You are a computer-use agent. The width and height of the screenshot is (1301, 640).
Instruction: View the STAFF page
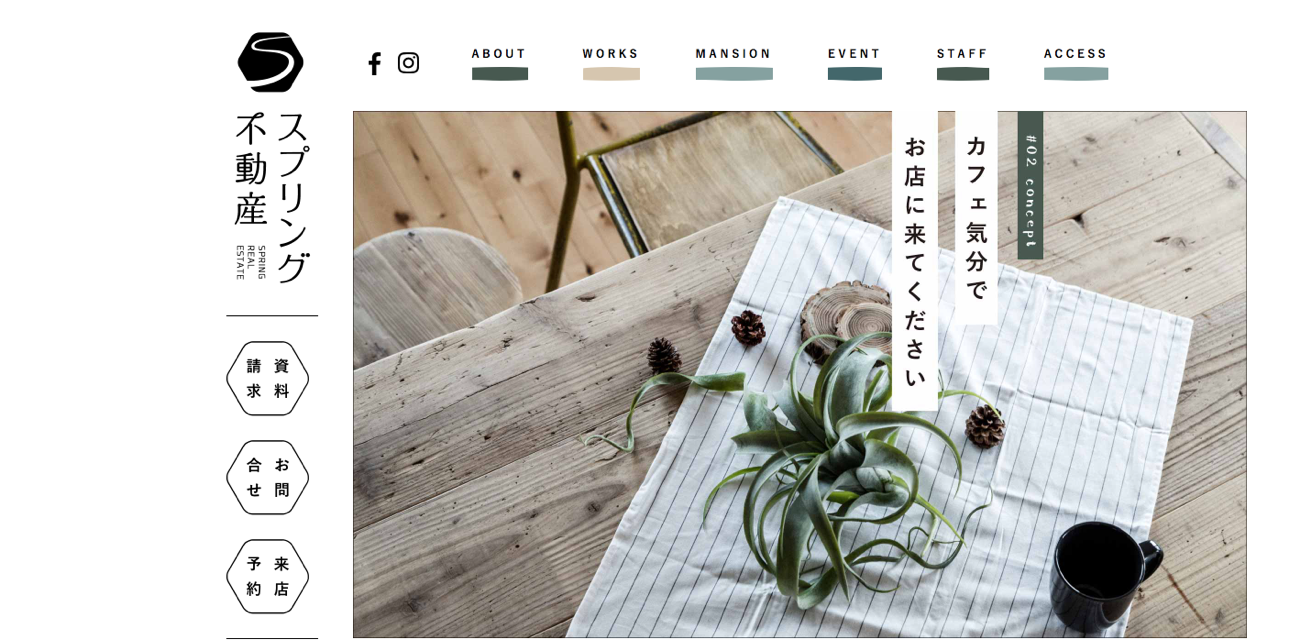point(962,54)
